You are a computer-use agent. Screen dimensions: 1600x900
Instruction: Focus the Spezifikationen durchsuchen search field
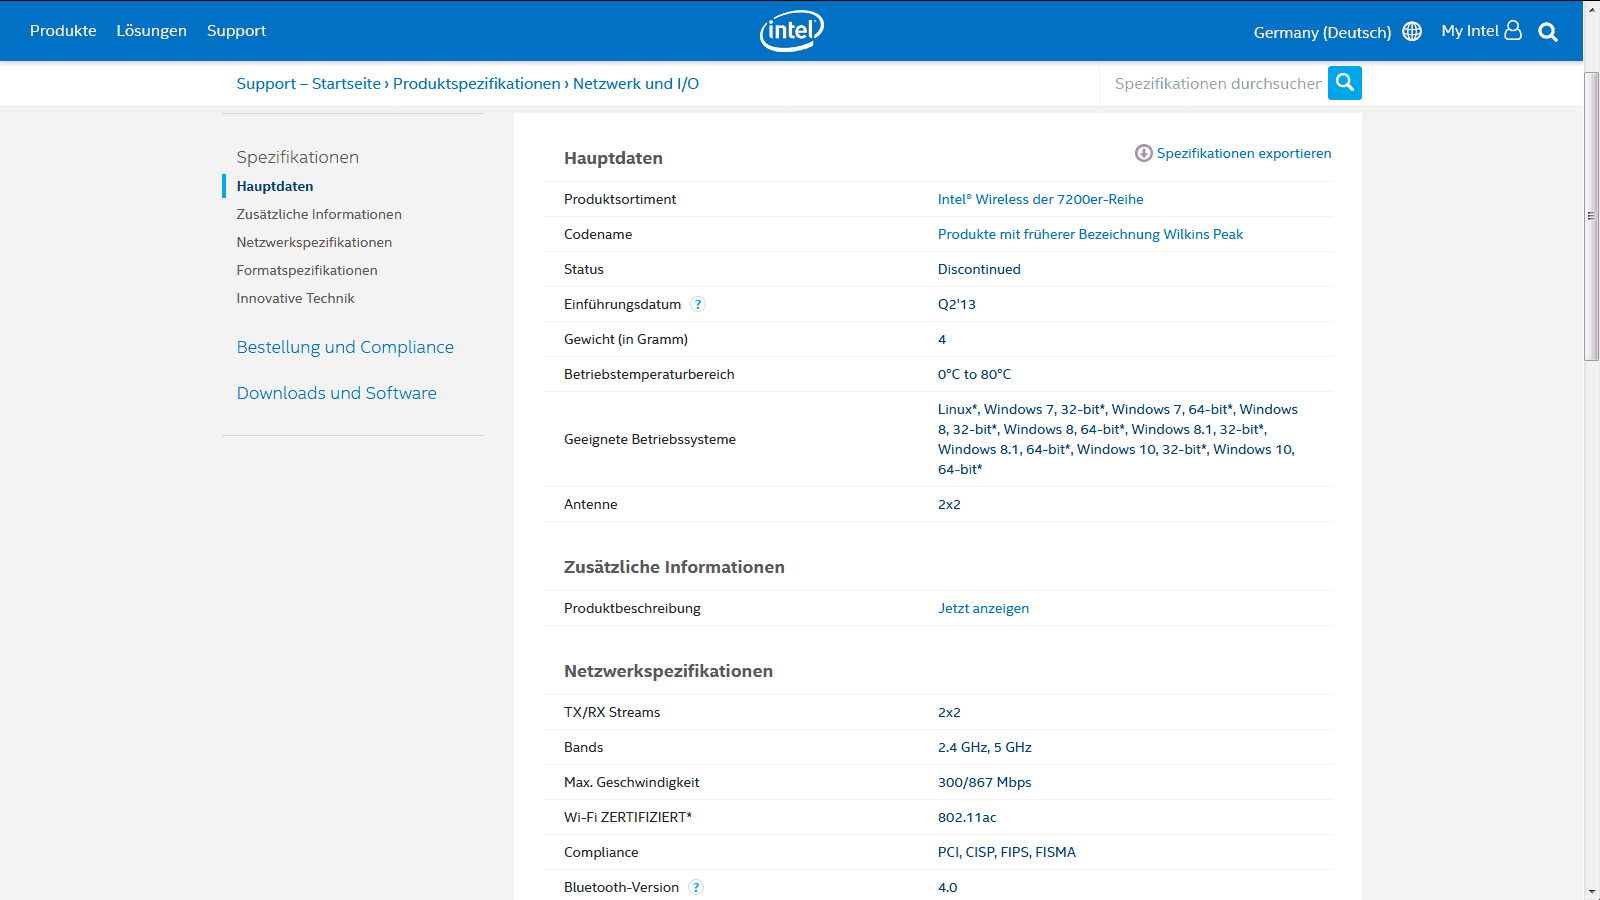[1217, 83]
